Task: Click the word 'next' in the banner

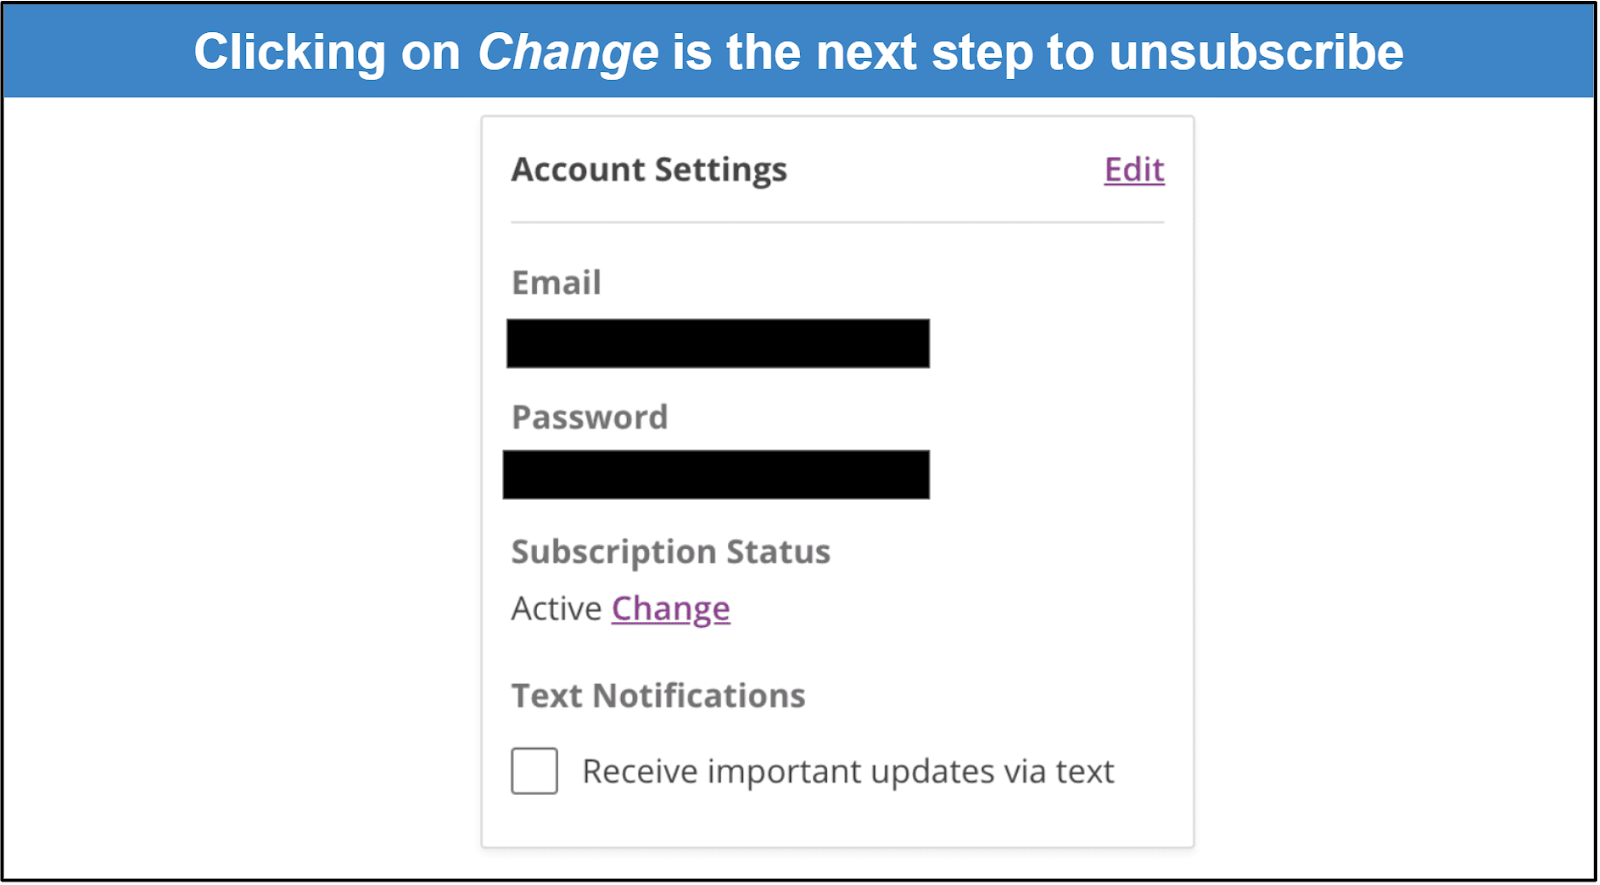Action: click(866, 53)
